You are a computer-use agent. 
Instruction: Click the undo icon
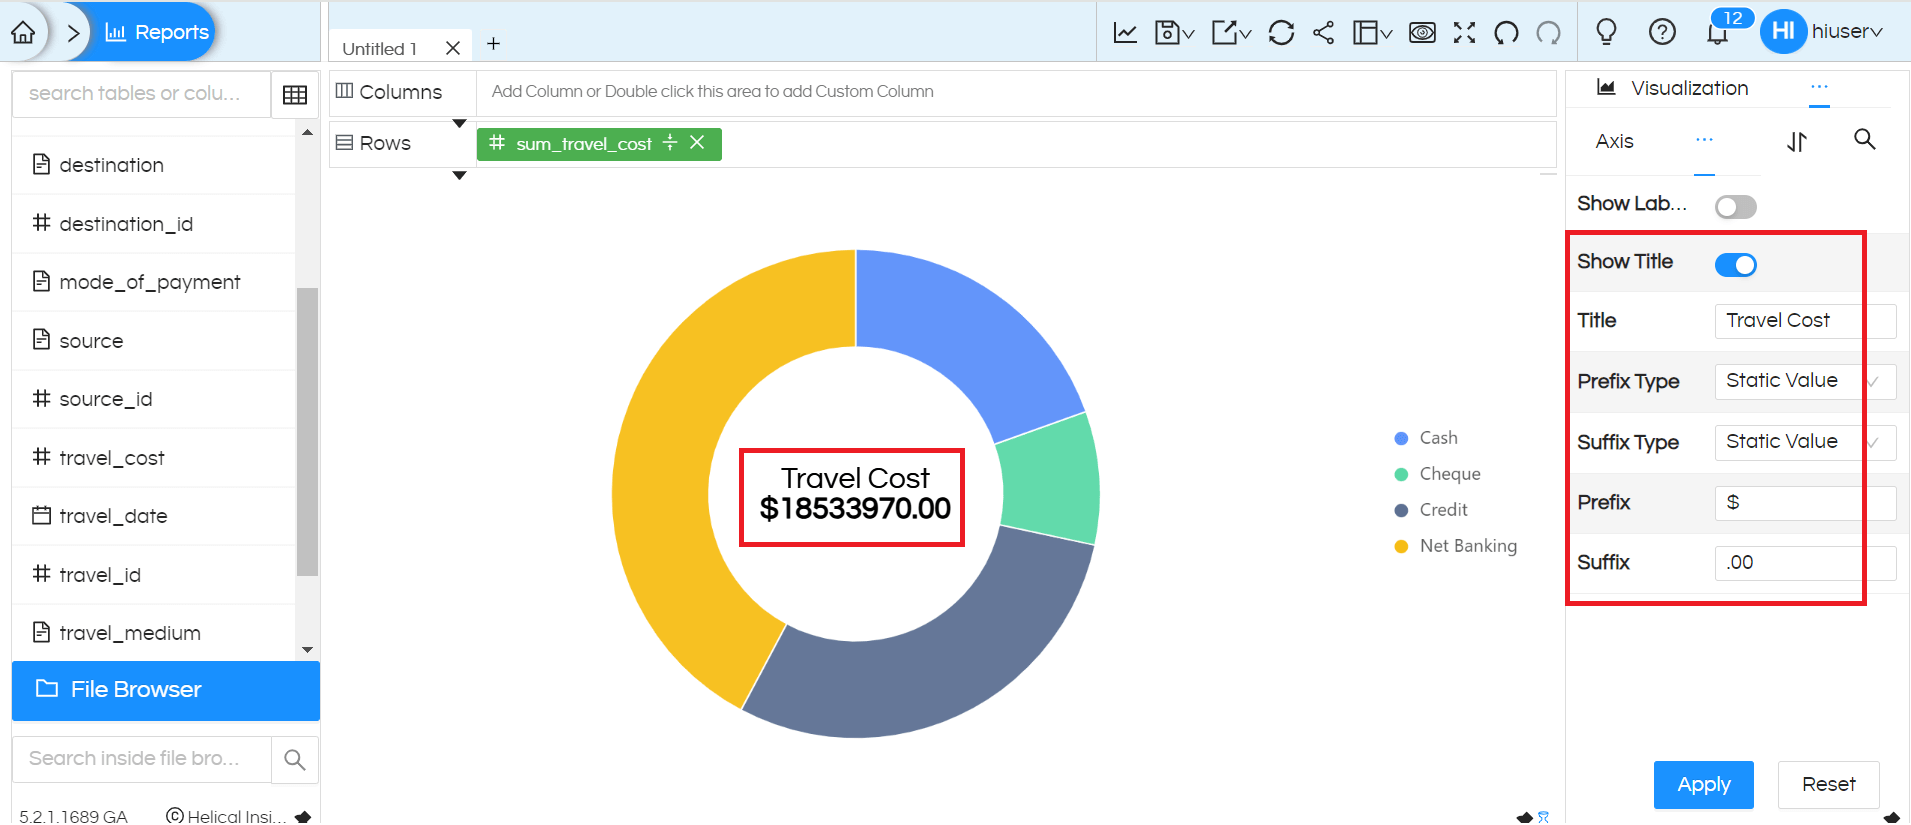[x=1506, y=33]
